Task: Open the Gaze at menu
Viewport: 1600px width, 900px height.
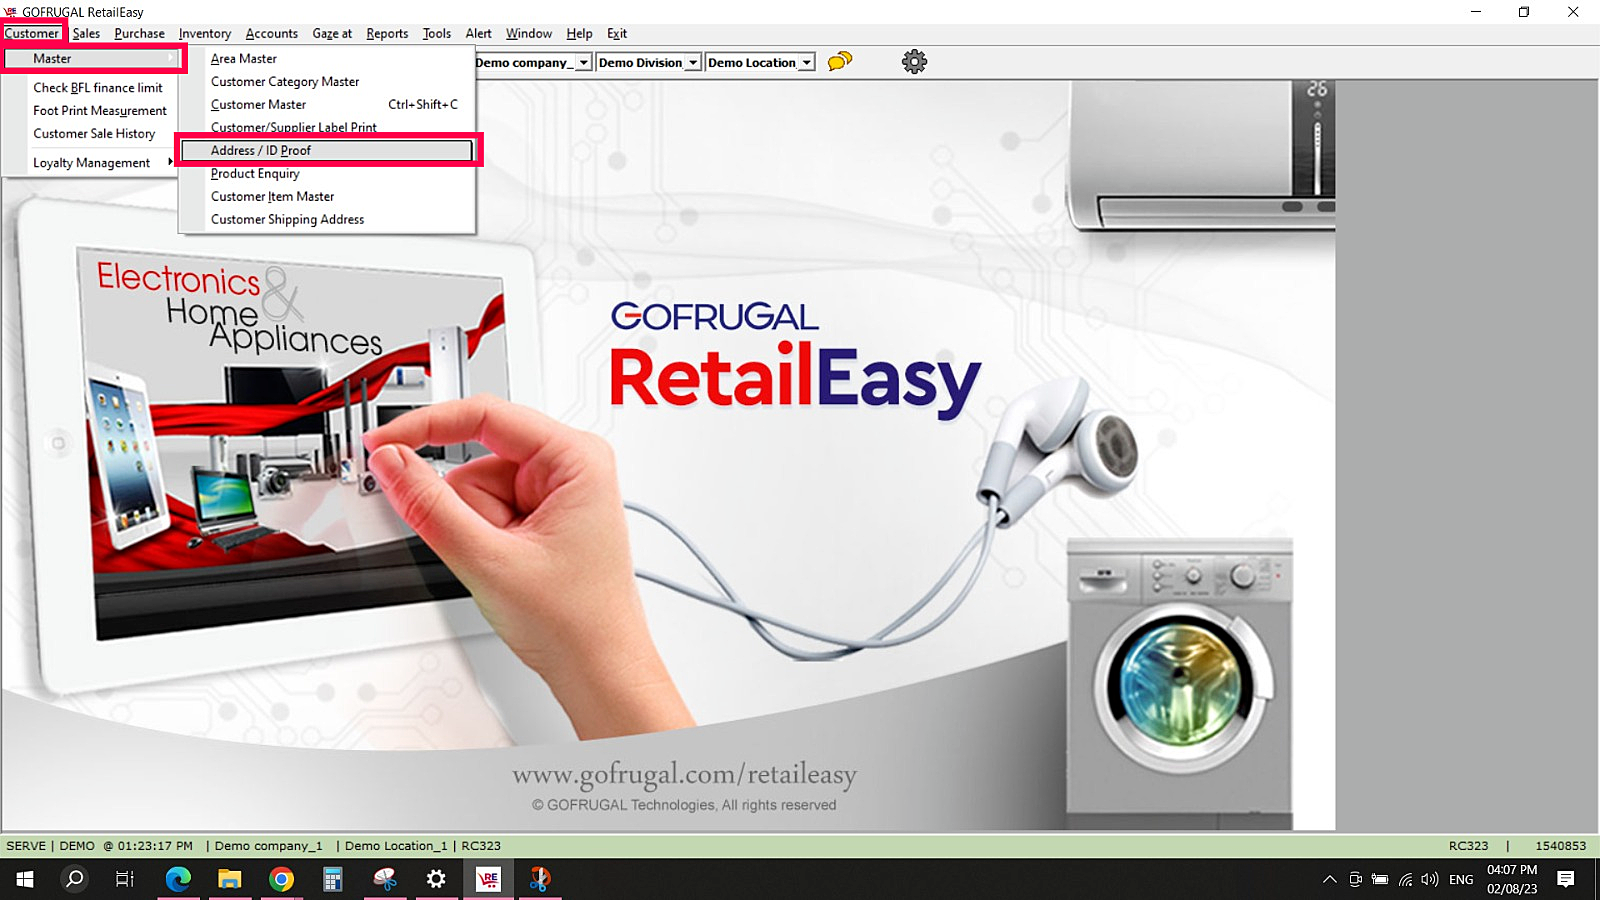Action: pos(332,33)
